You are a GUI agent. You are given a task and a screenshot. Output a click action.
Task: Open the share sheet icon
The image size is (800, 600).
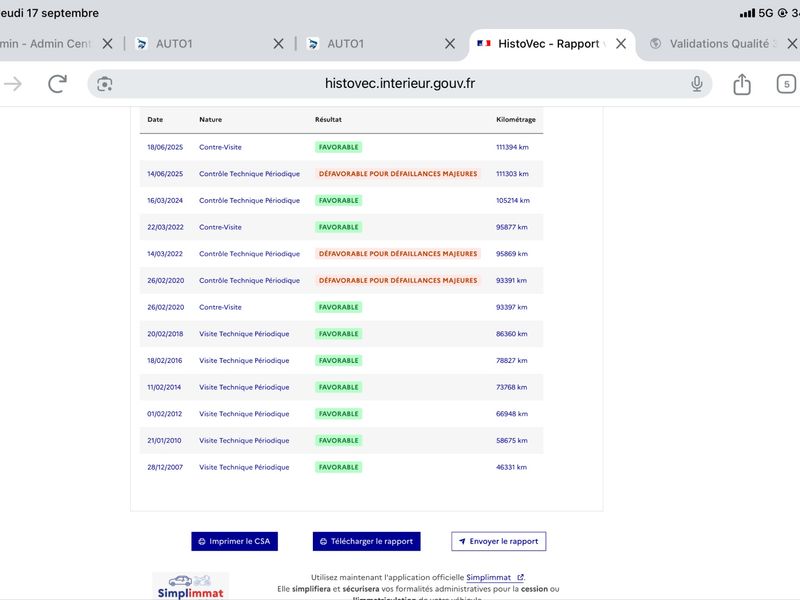coord(742,84)
